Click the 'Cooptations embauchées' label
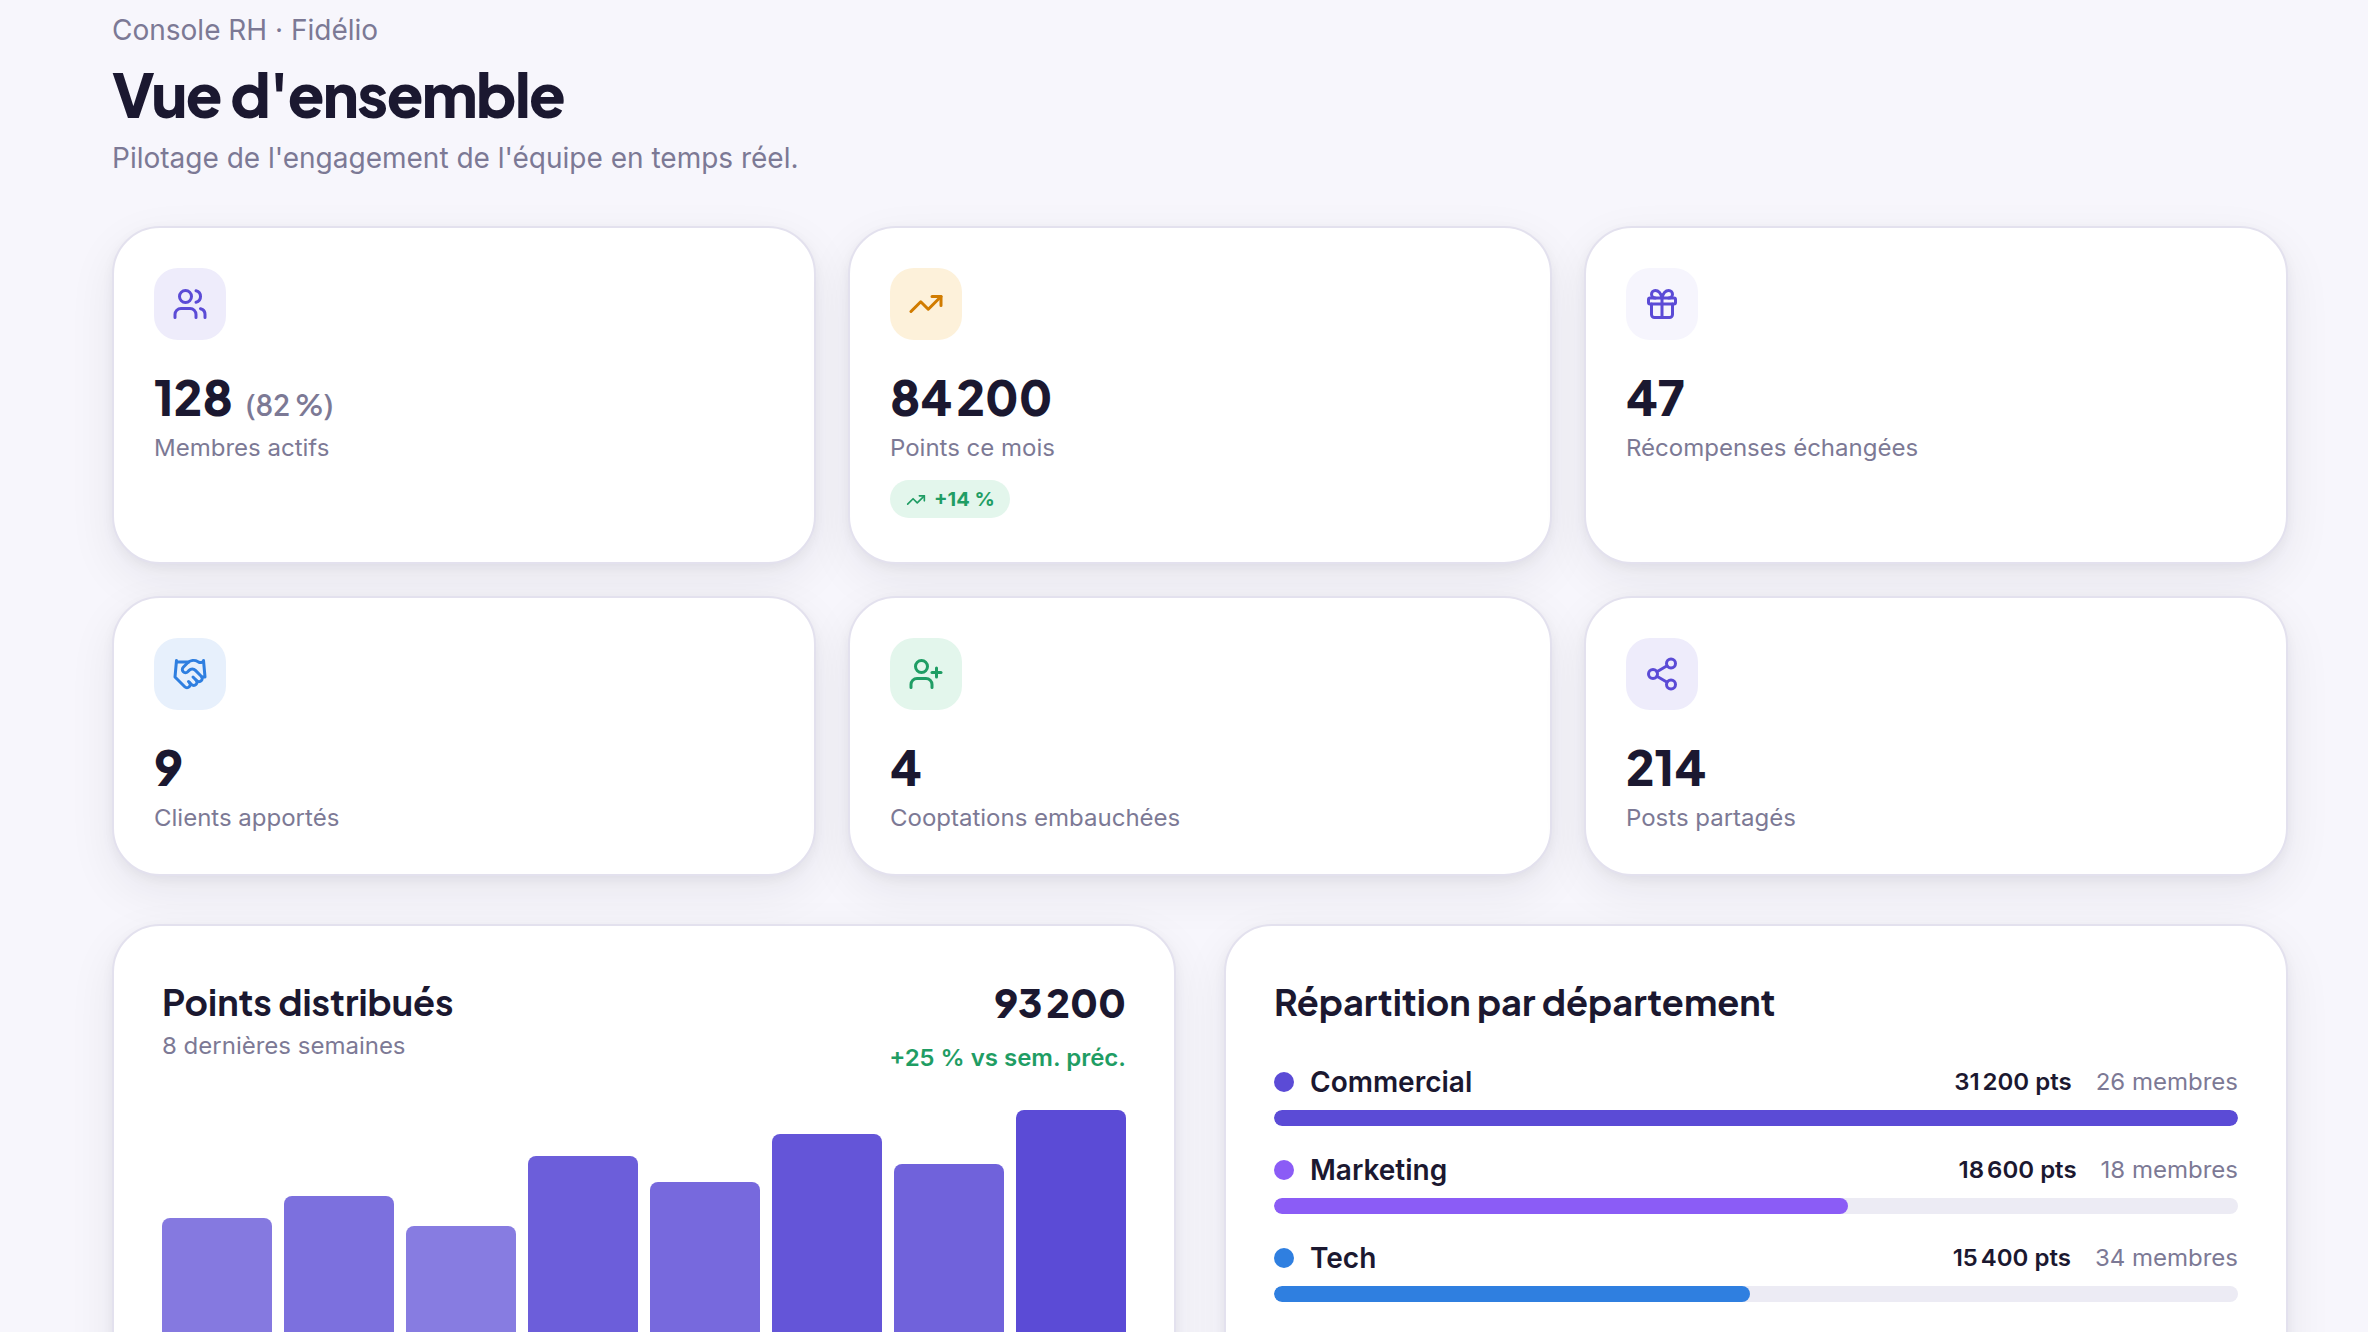2368x1332 pixels. tap(1035, 818)
